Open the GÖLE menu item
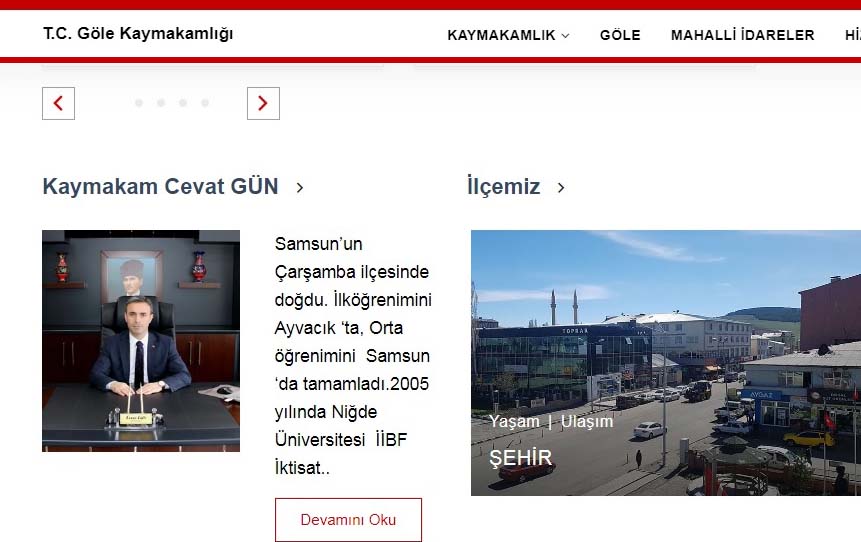861x542 pixels. click(x=620, y=35)
